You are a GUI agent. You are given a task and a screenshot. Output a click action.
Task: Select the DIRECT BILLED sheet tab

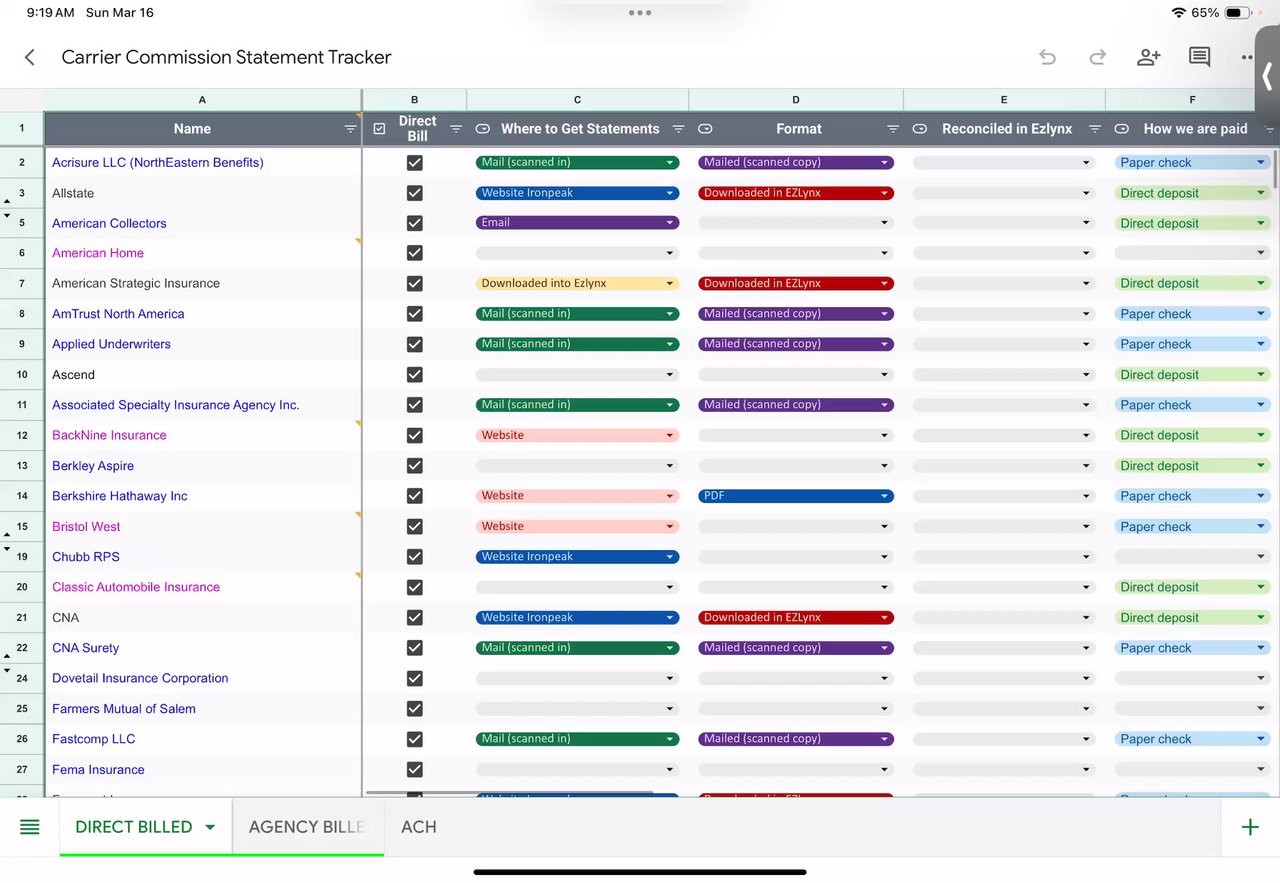click(x=134, y=827)
